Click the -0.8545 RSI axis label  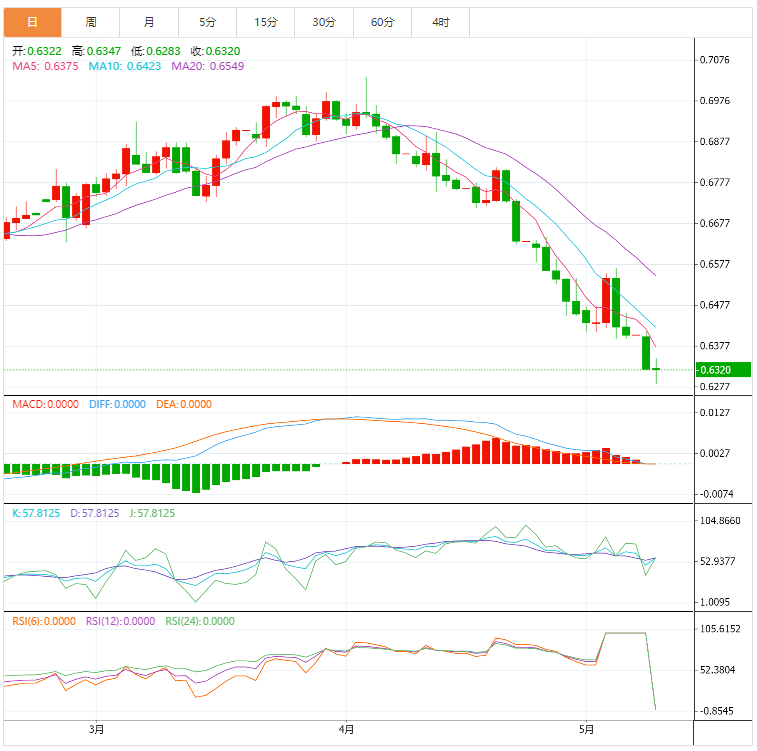[716, 711]
